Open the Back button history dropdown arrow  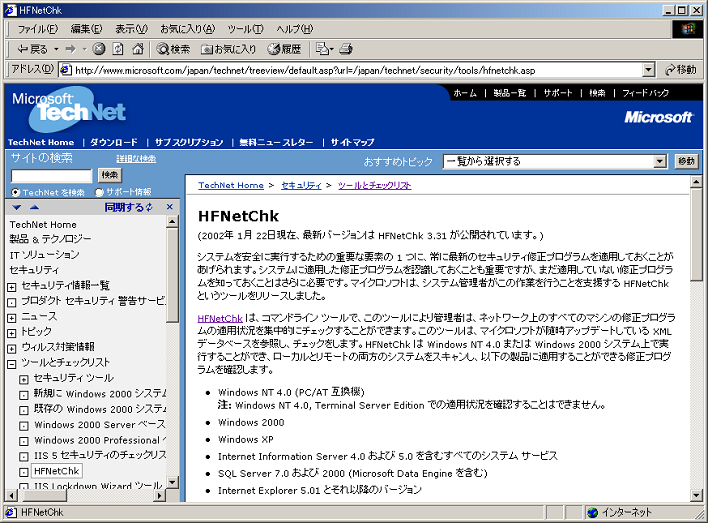[x=56, y=49]
